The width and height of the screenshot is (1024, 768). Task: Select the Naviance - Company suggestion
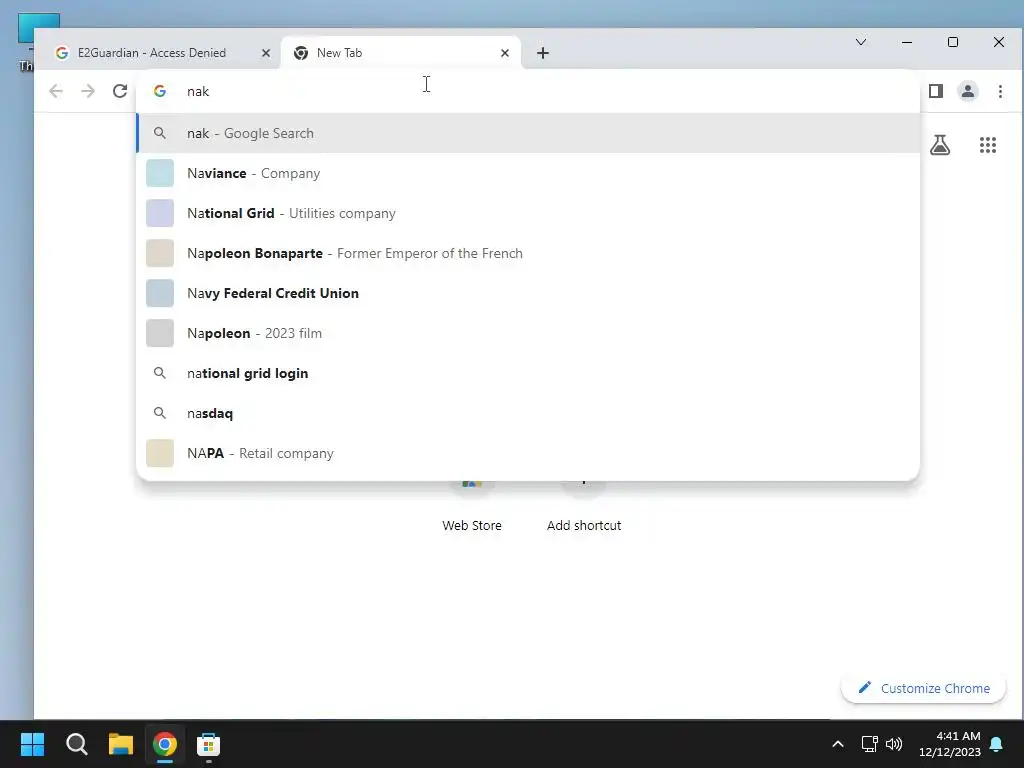[528, 173]
